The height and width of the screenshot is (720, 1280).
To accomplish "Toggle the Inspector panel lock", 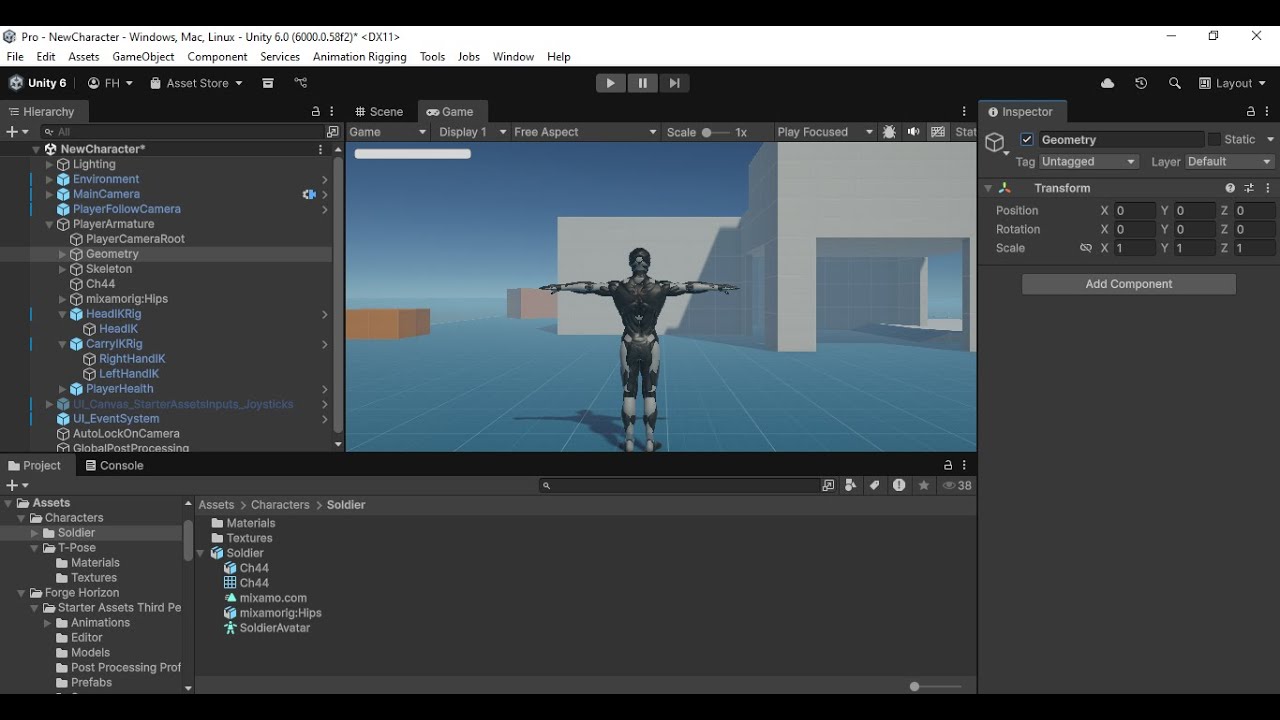I will point(1251,112).
